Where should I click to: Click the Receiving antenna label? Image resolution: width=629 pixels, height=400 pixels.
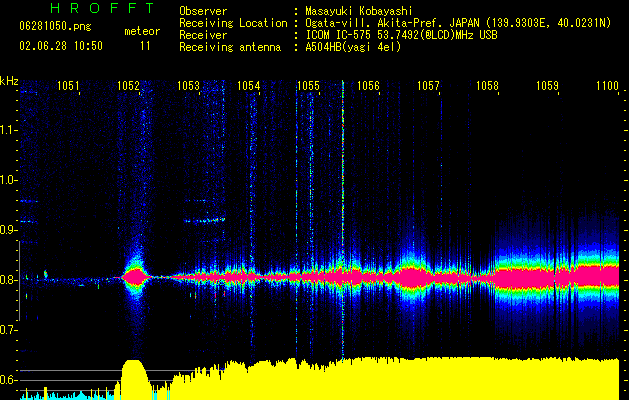(x=230, y=47)
